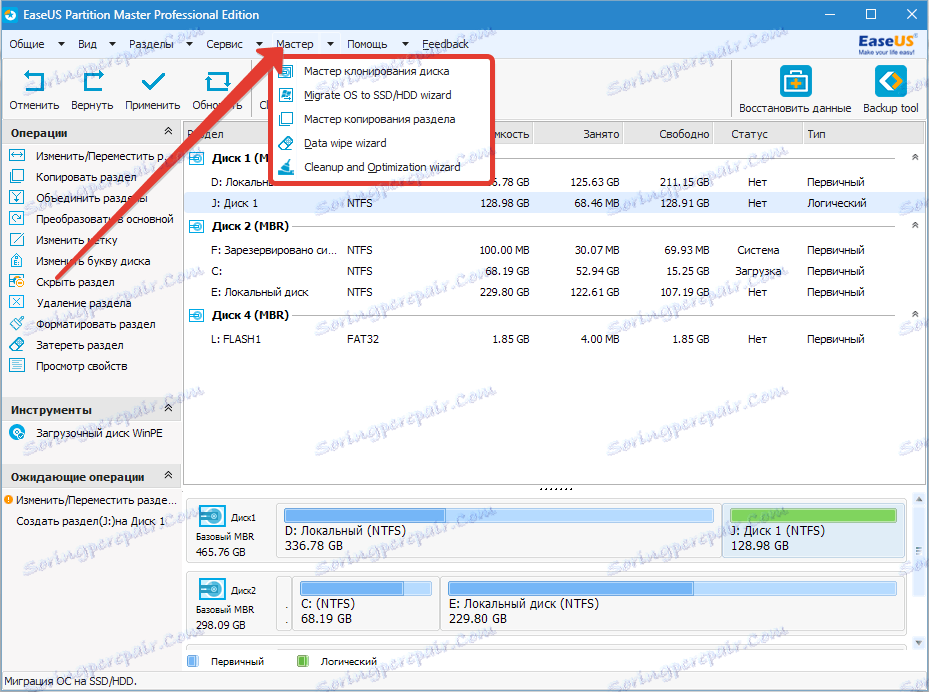Click the Удаление раздела icon
929x692 pixels.
point(17,303)
